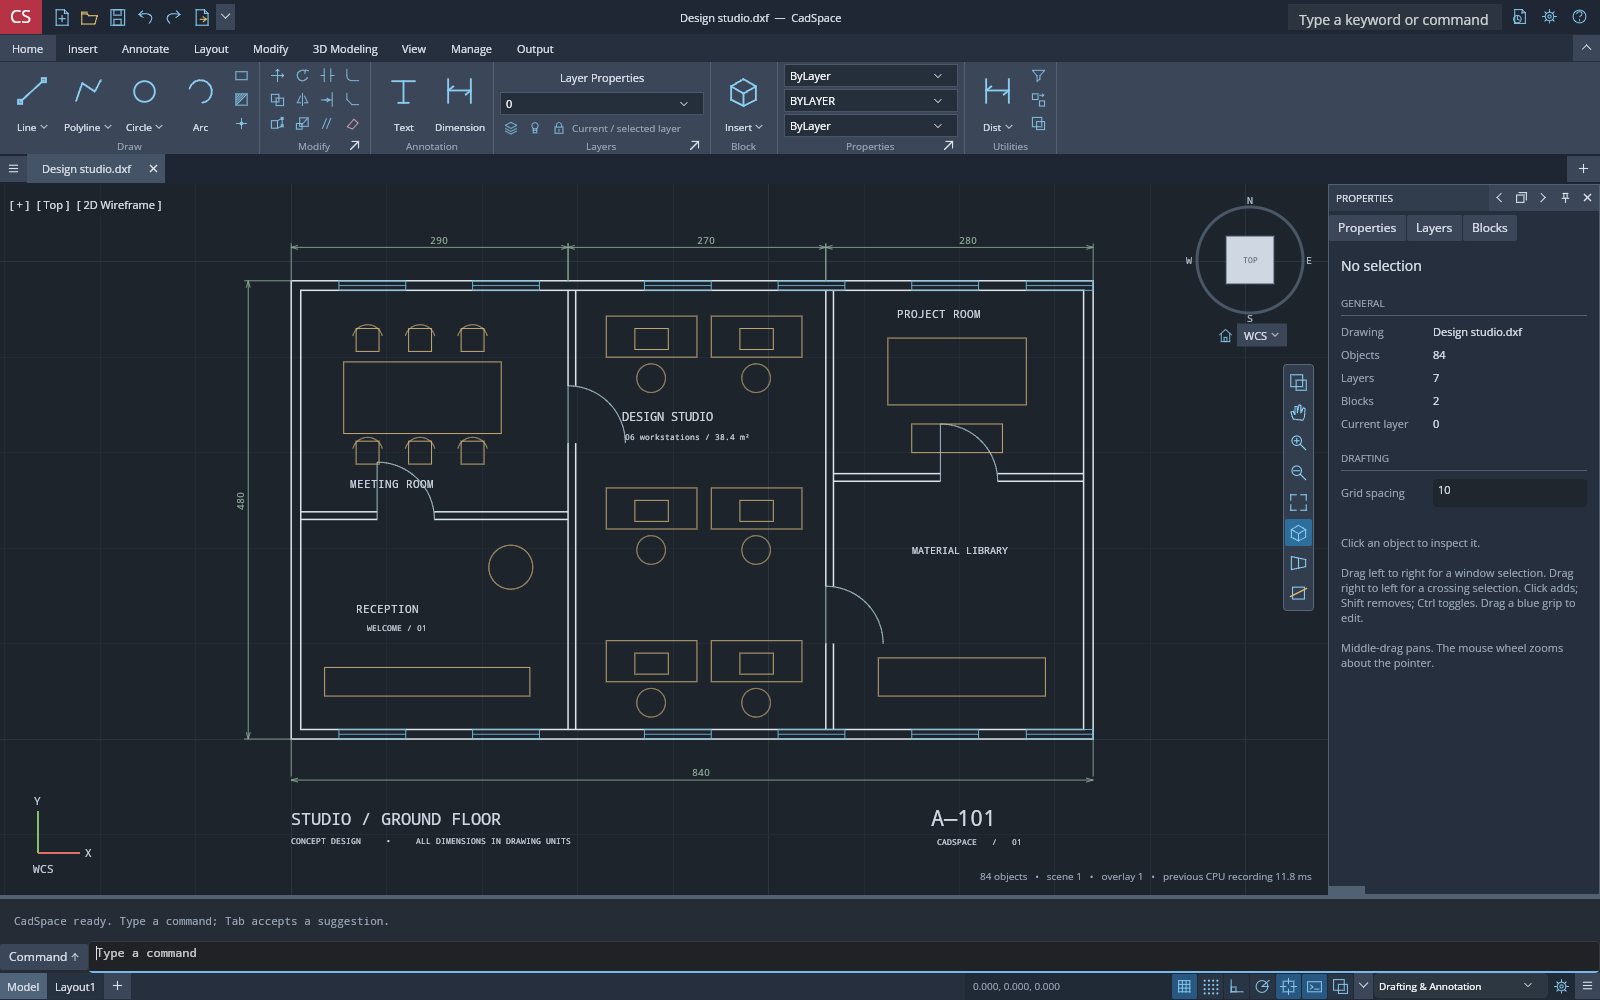The image size is (1600, 1000).
Task: Open a file using the folder icon
Action: [x=89, y=17]
